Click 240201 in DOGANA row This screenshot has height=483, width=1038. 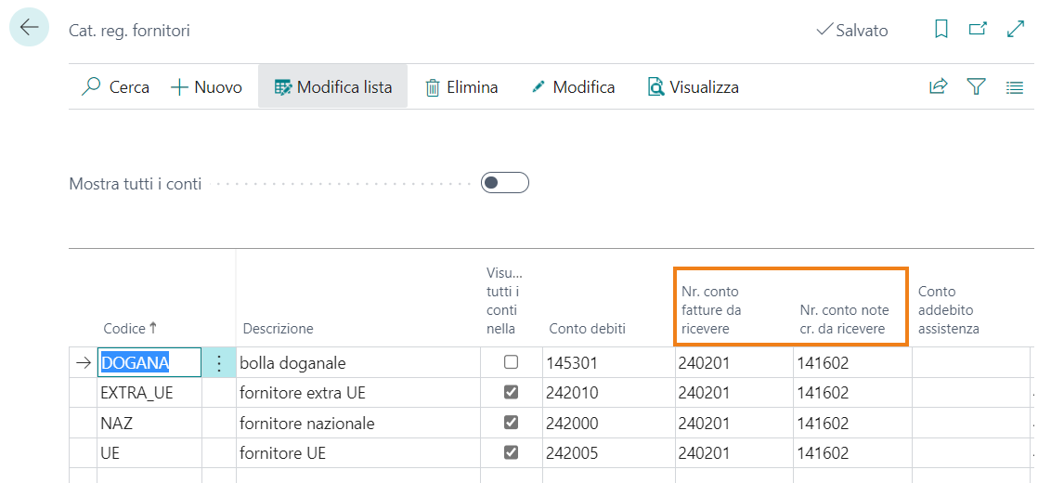point(734,363)
